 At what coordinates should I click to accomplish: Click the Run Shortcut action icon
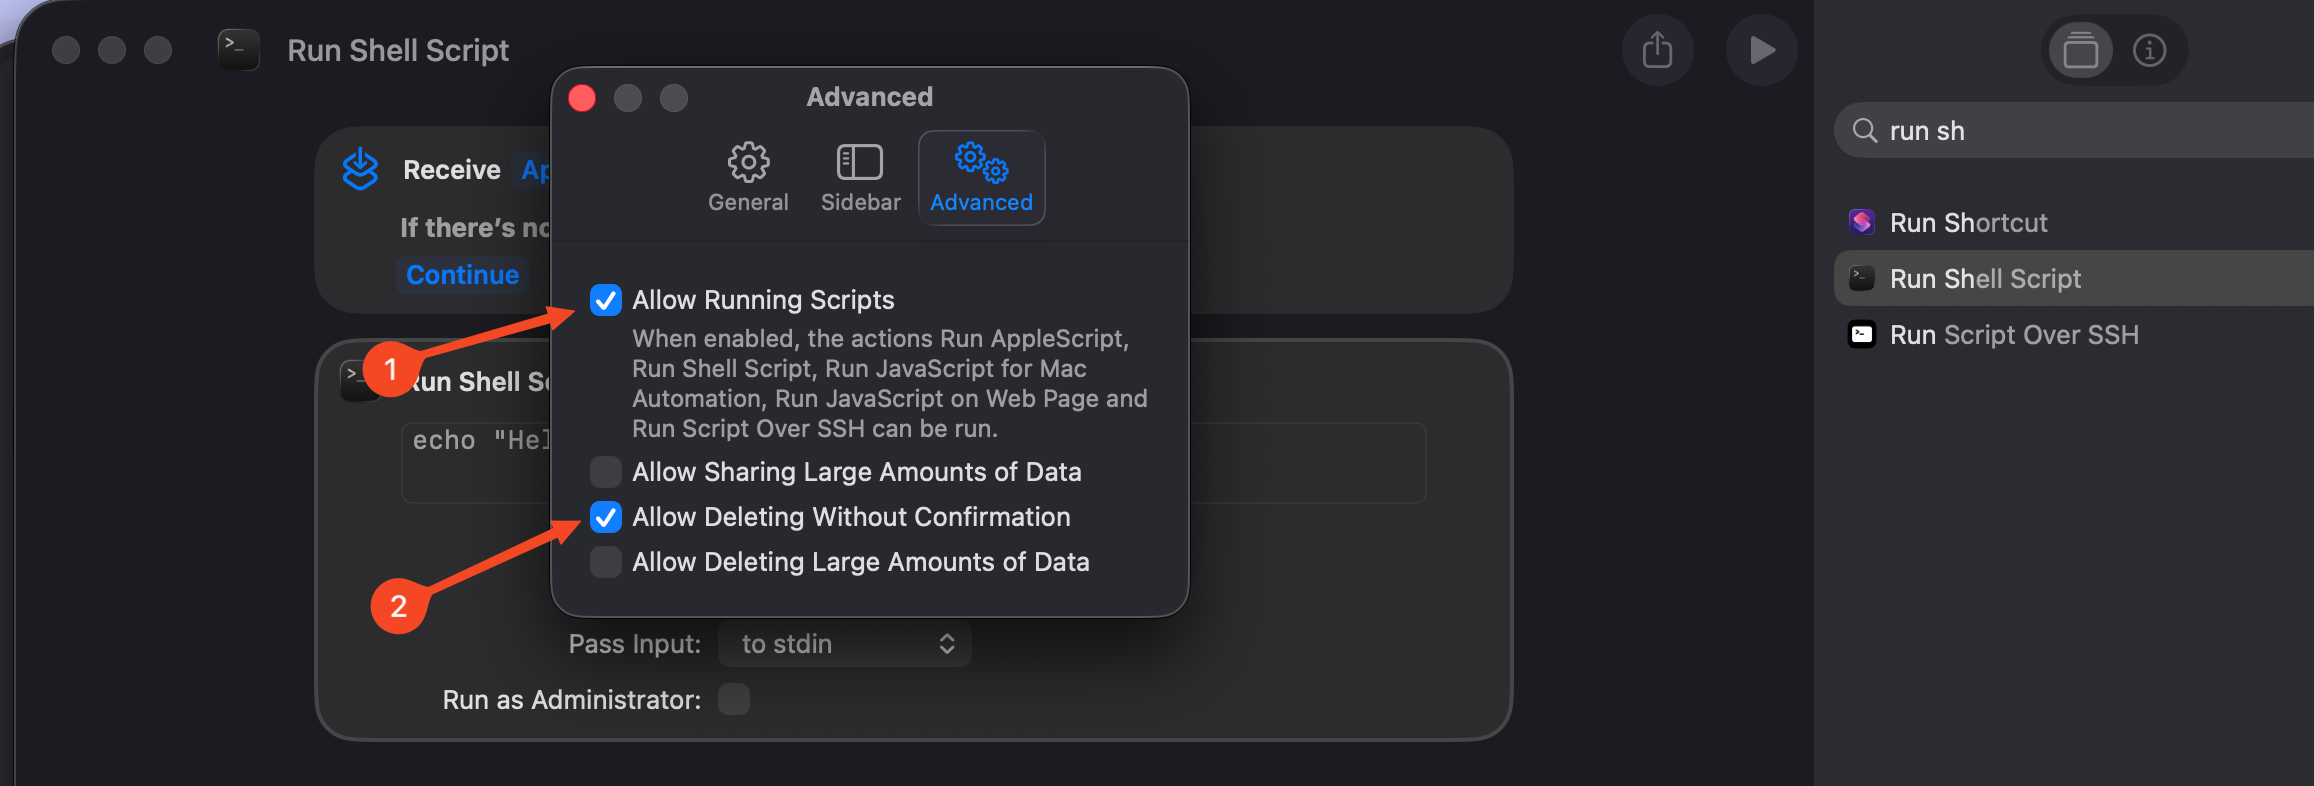point(1861,222)
